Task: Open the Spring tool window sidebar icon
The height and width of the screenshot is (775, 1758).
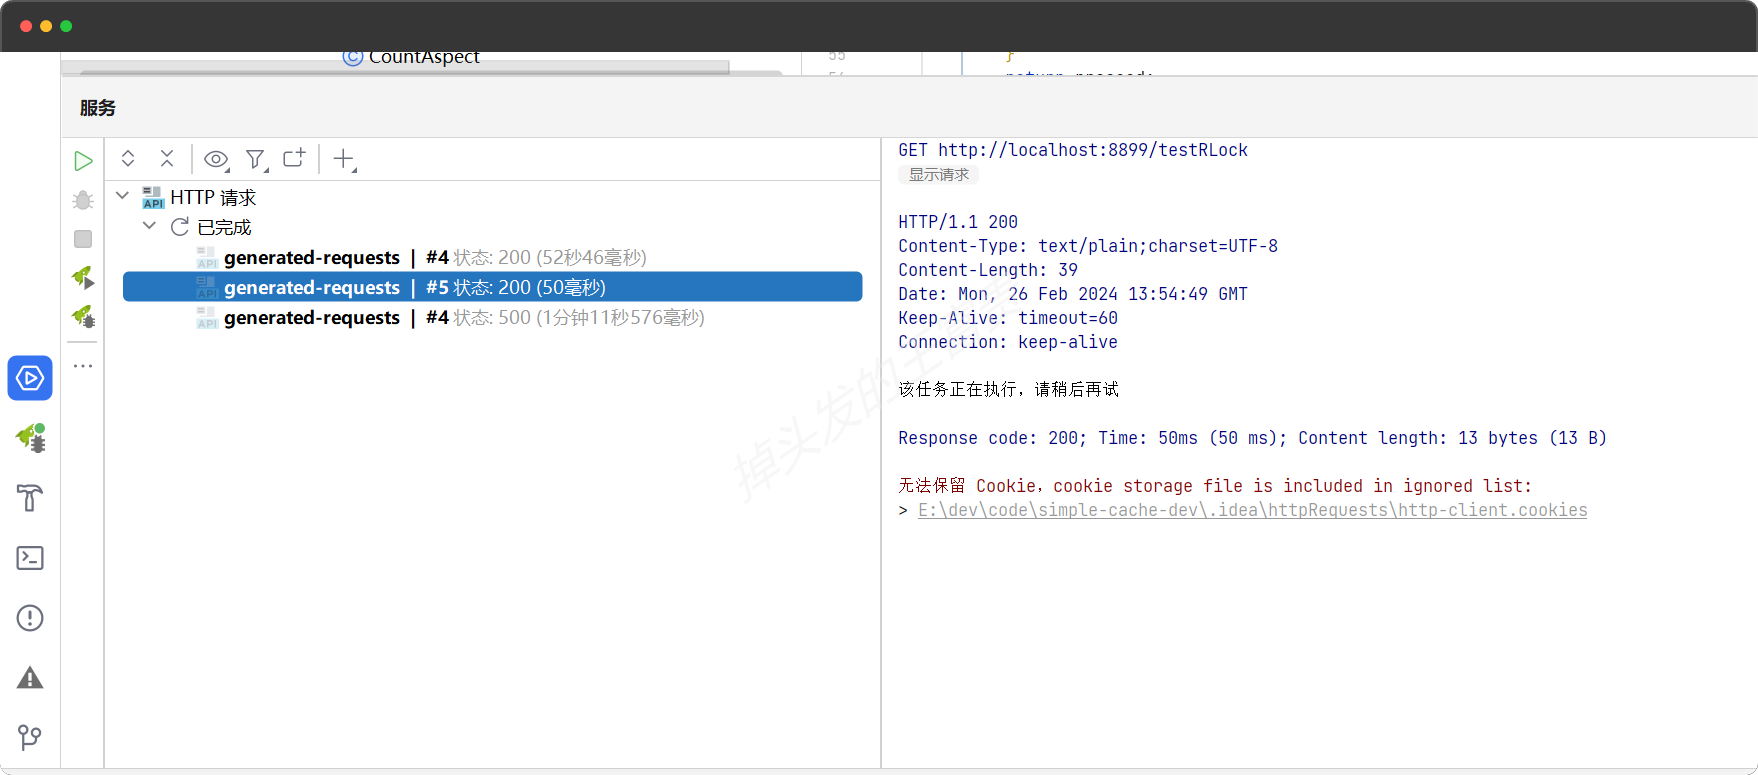Action: pos(30,438)
